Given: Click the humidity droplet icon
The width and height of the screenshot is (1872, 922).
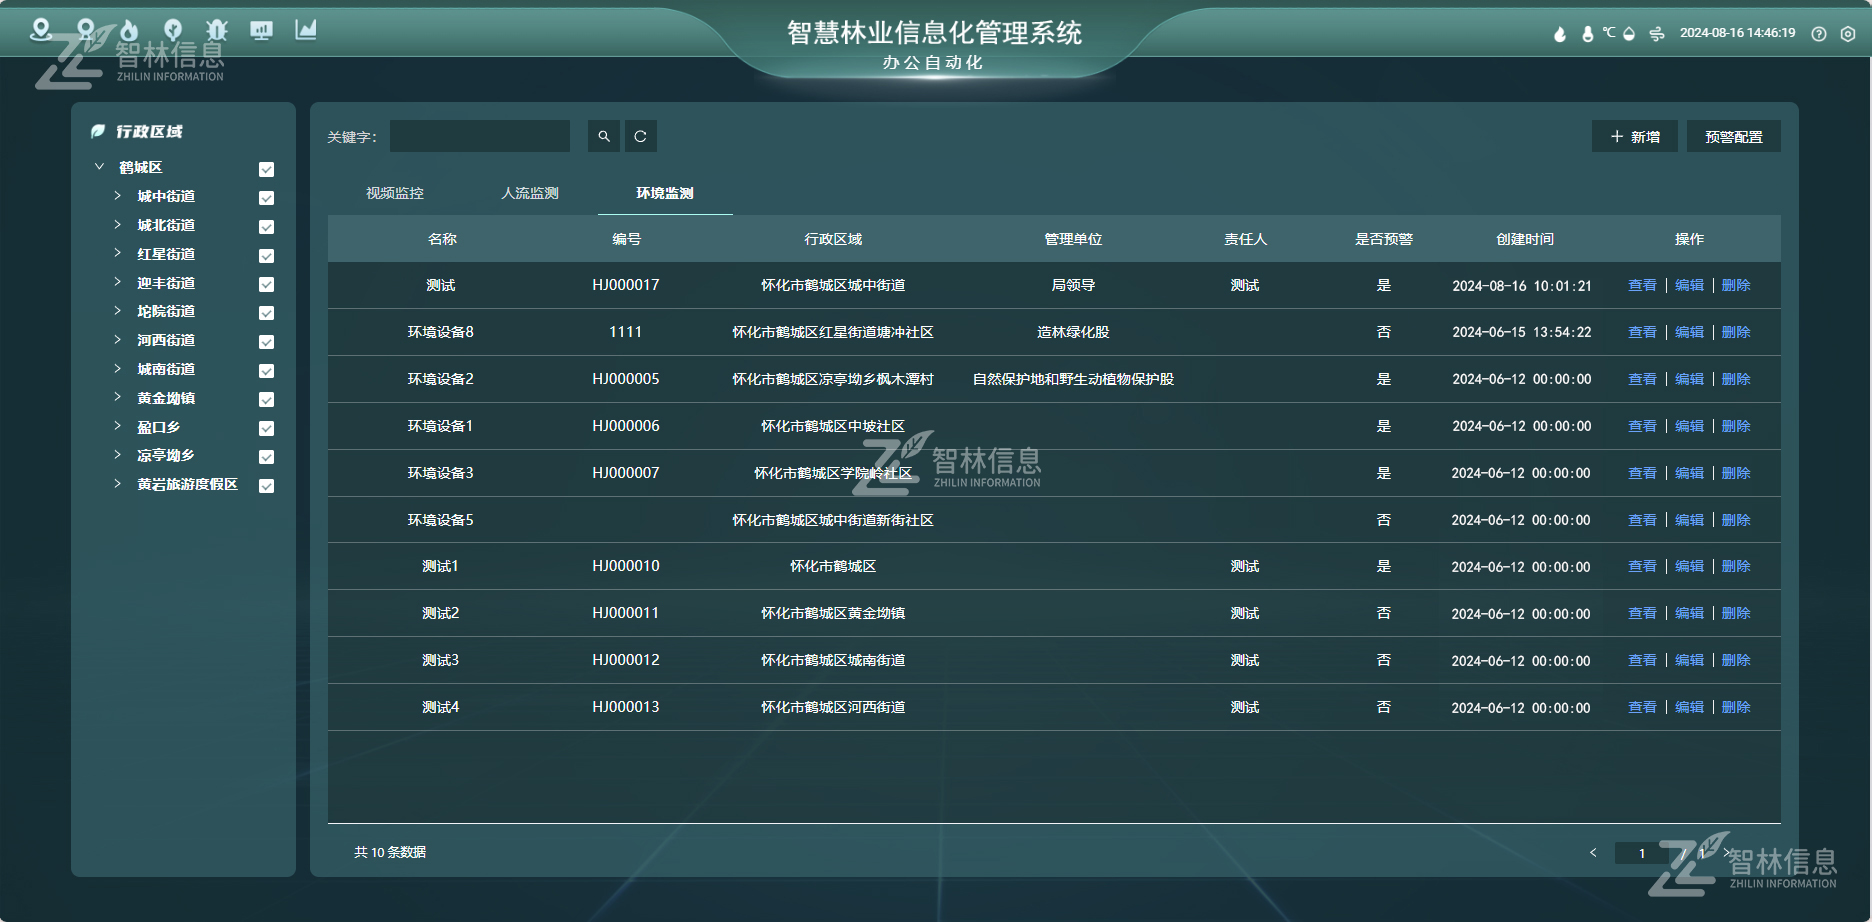Looking at the screenshot, I should click(1629, 34).
